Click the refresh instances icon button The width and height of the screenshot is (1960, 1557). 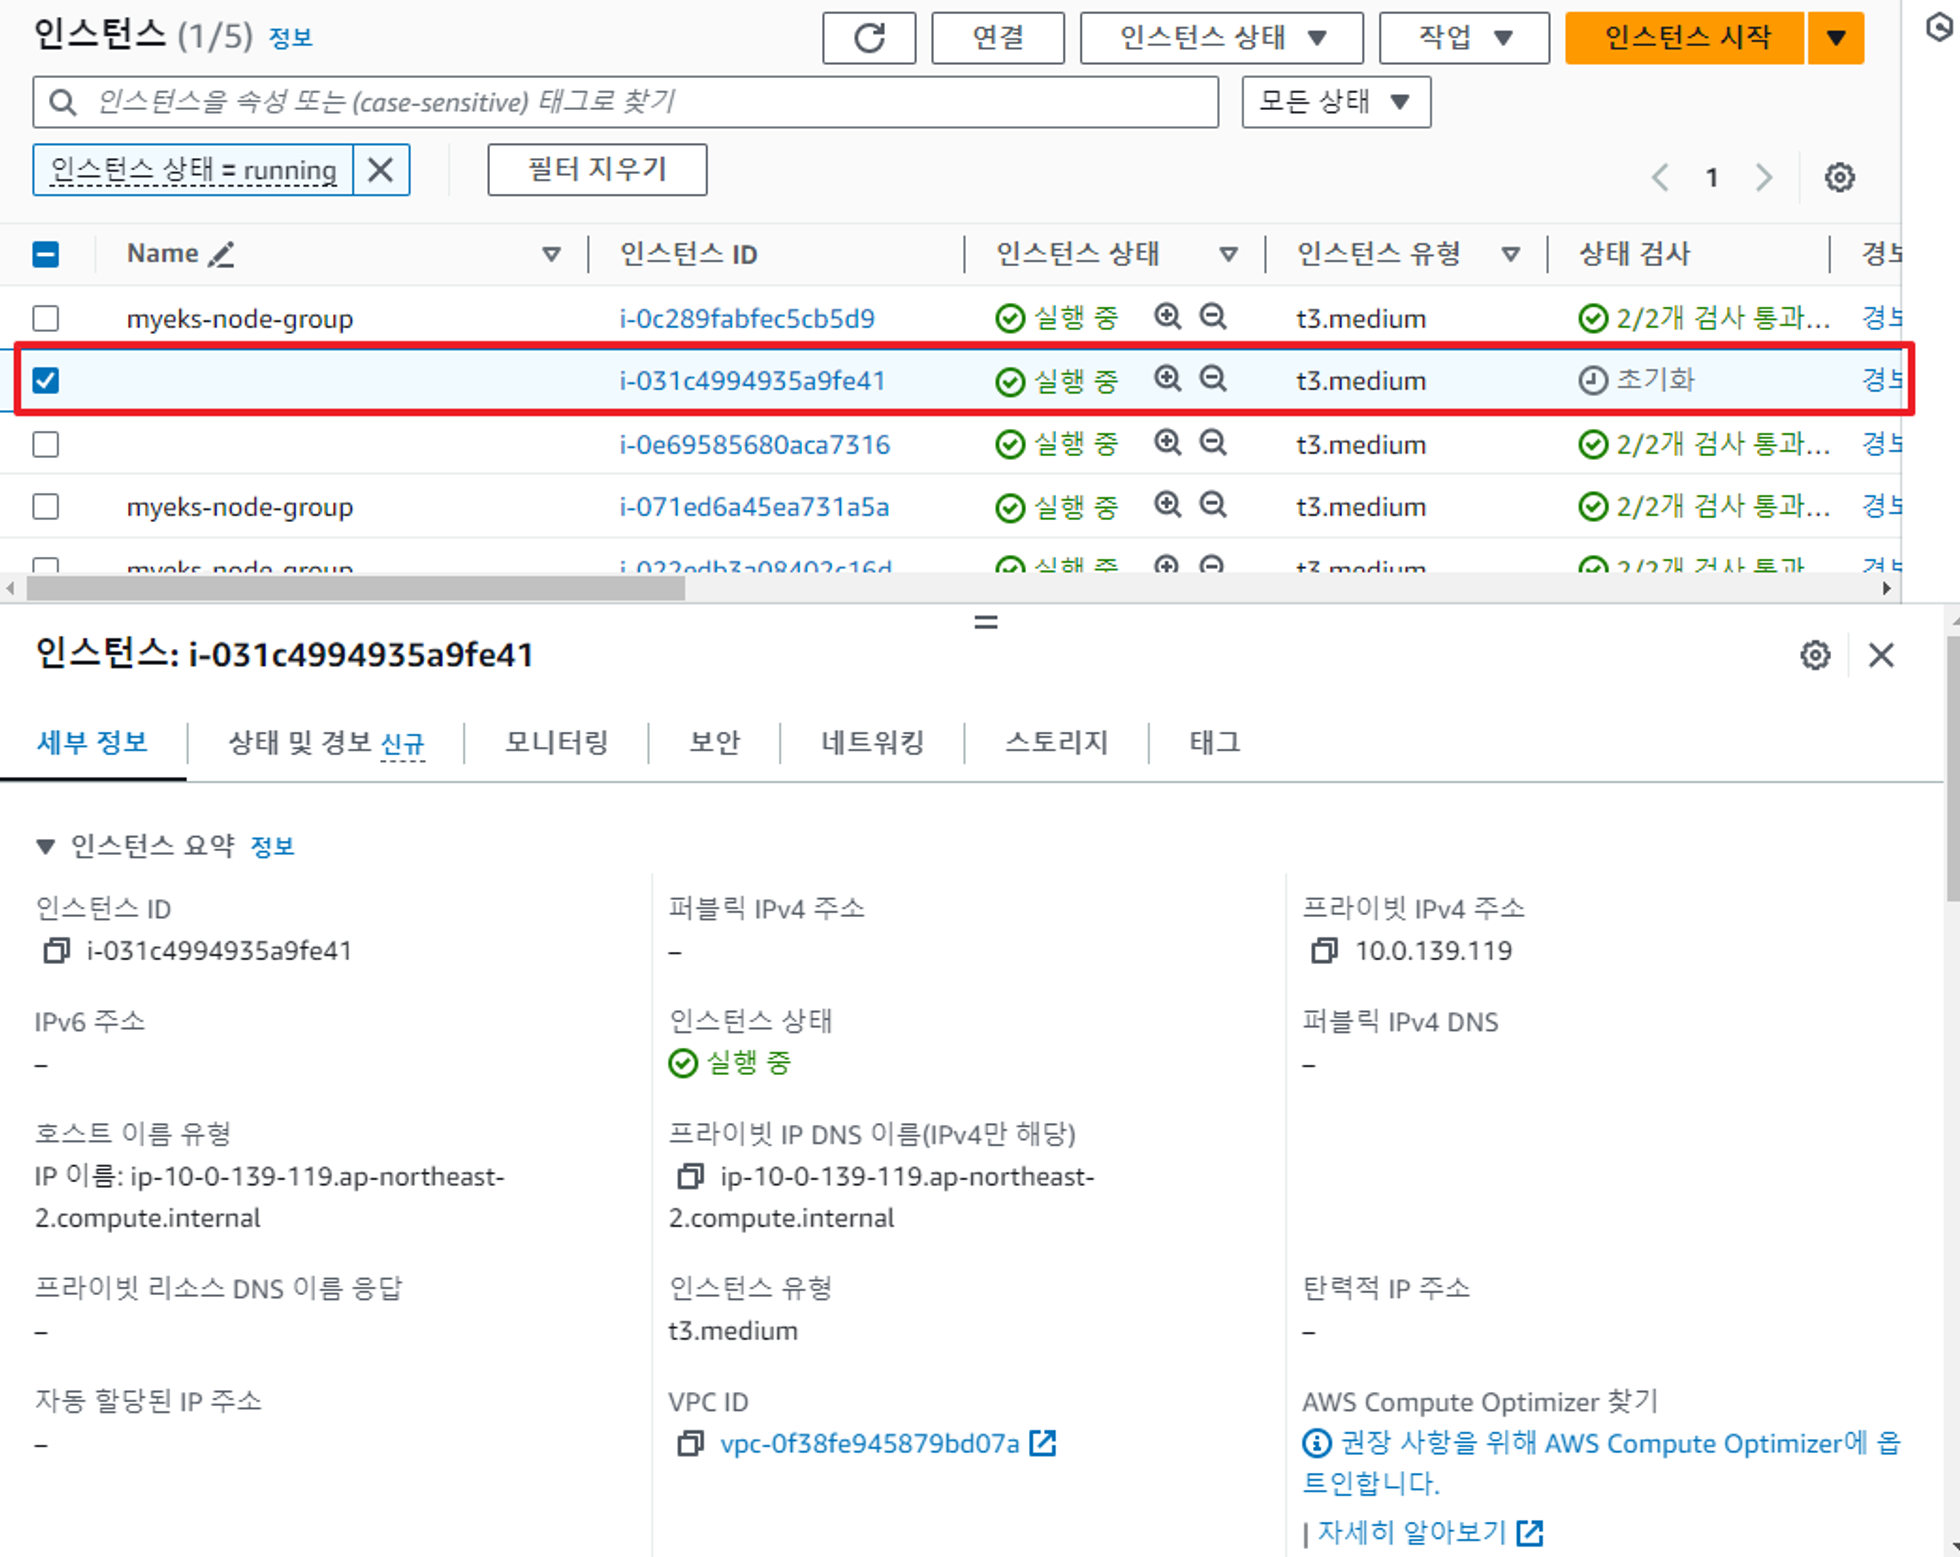pyautogui.click(x=868, y=38)
